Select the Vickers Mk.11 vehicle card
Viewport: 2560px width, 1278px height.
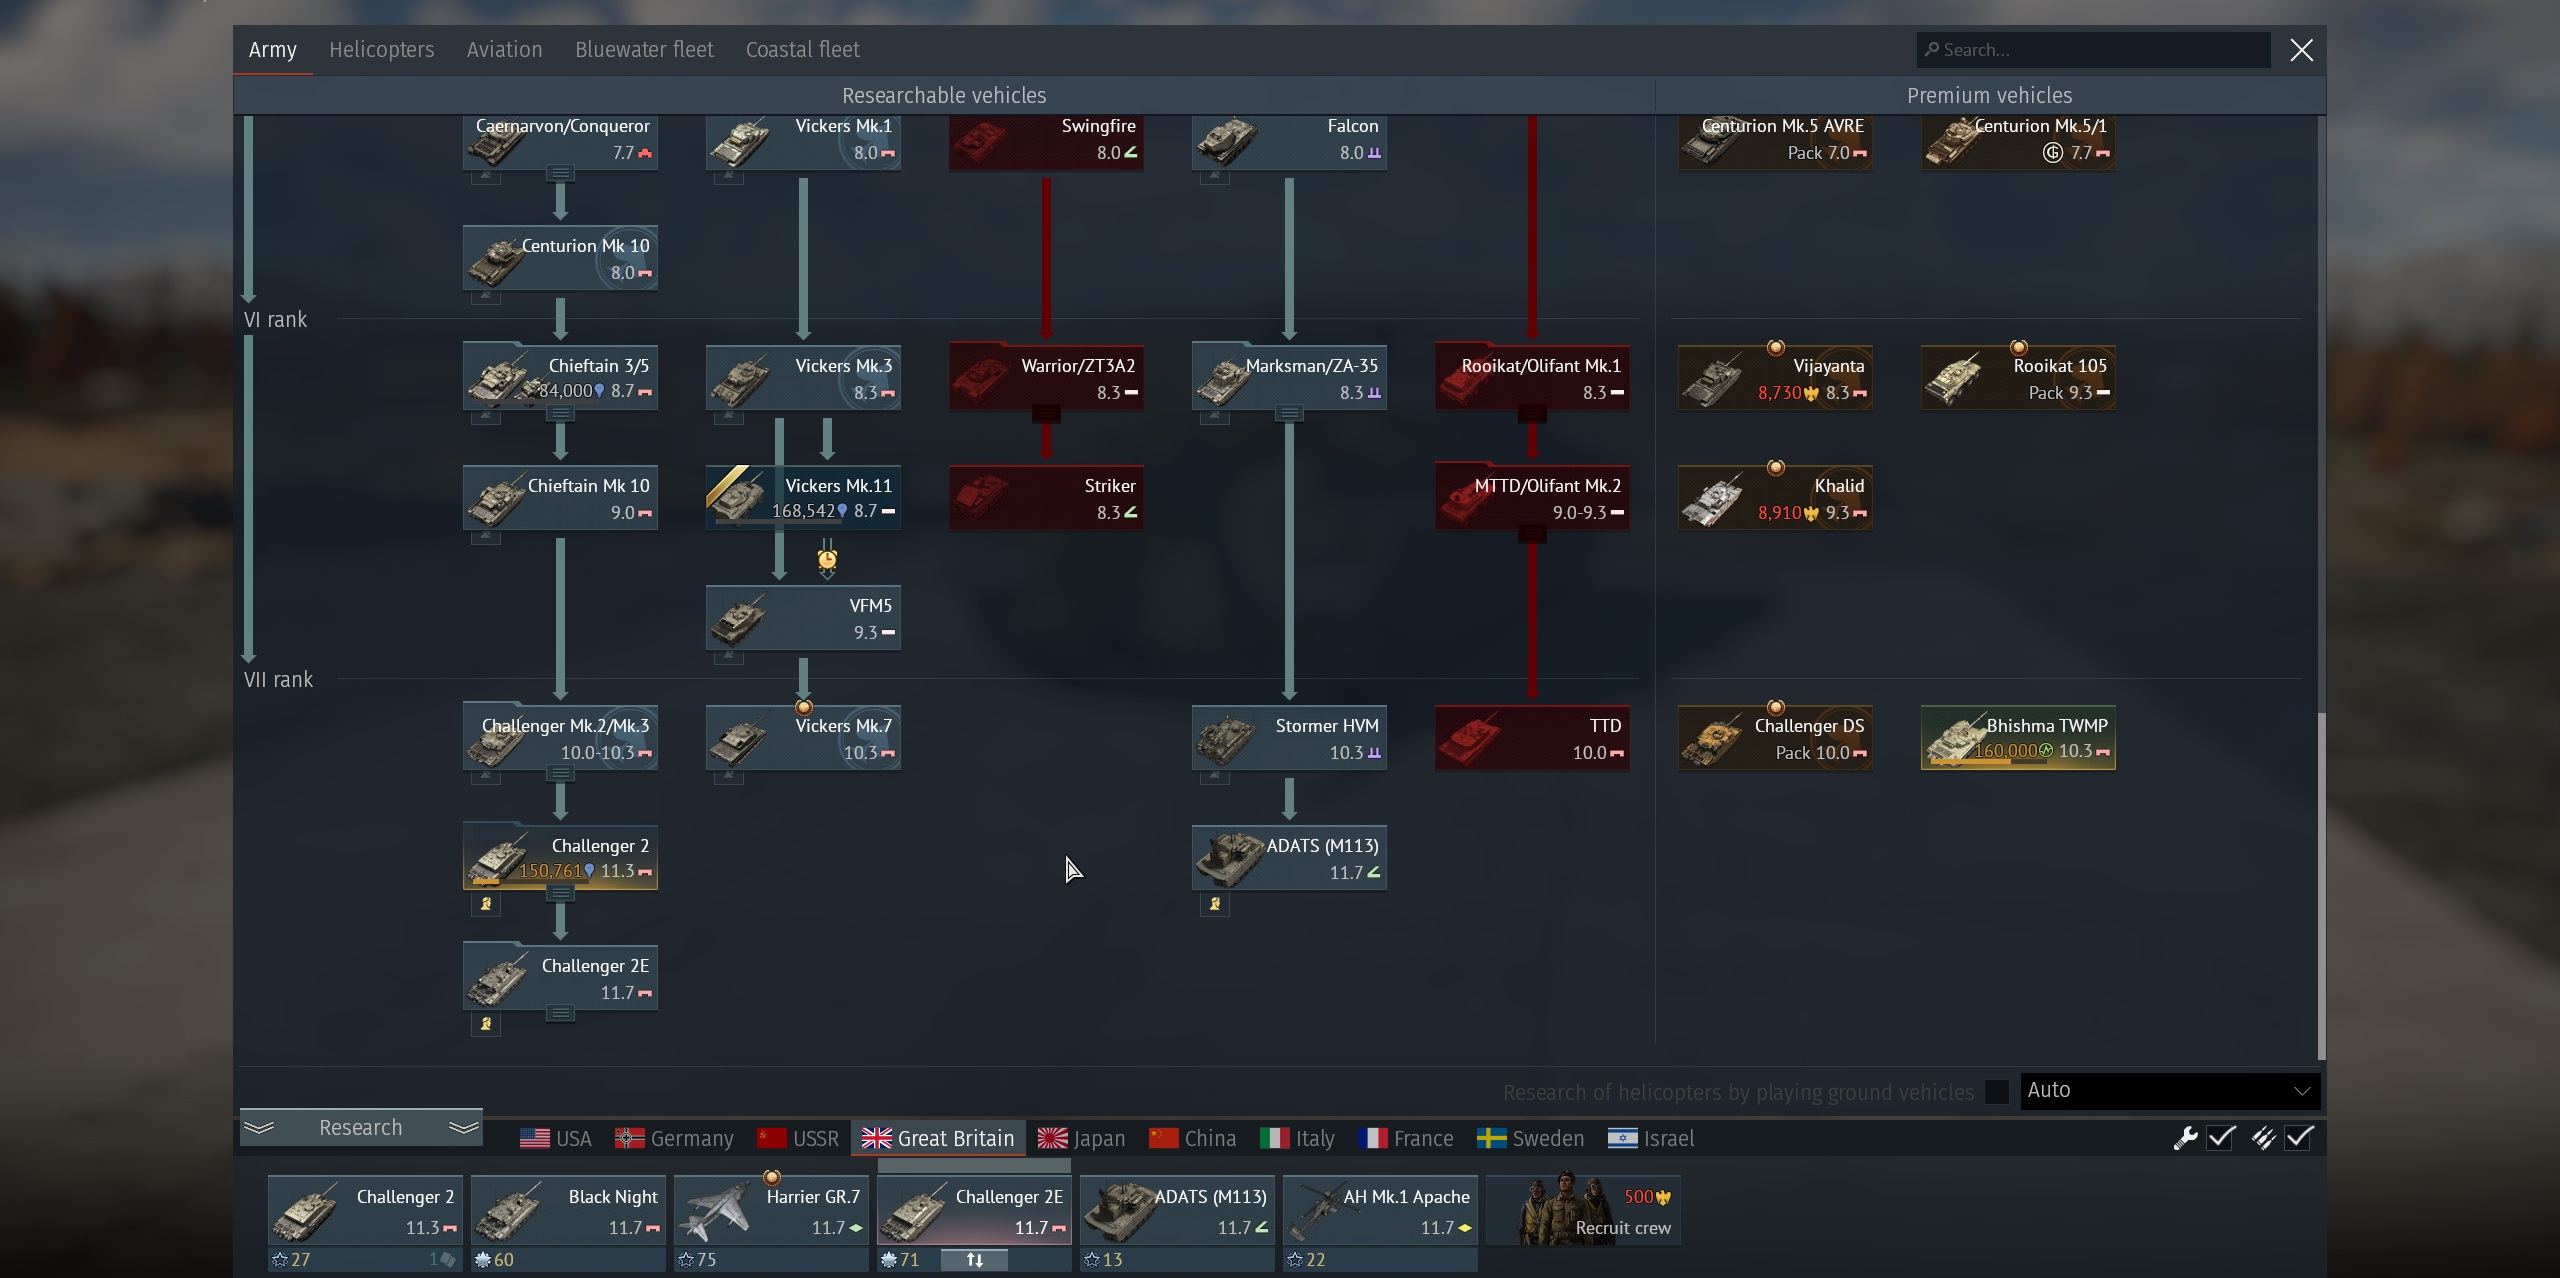tap(803, 497)
